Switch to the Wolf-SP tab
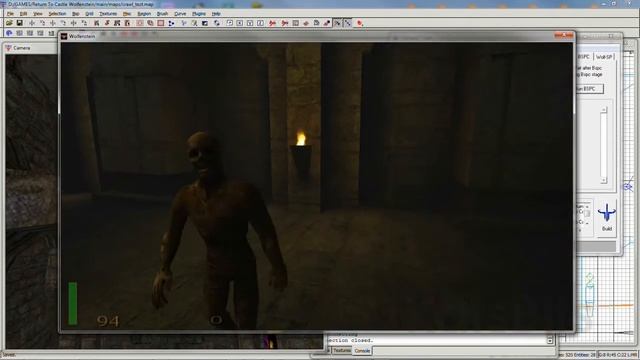 click(x=604, y=57)
